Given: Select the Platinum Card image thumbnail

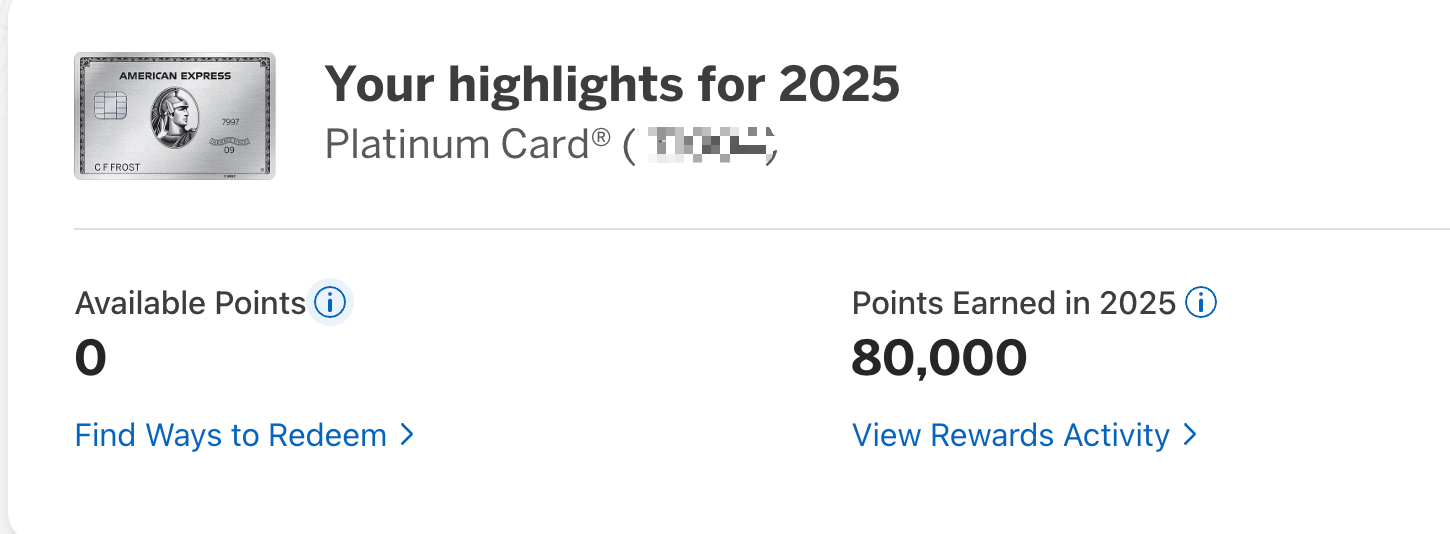Looking at the screenshot, I should click(175, 116).
